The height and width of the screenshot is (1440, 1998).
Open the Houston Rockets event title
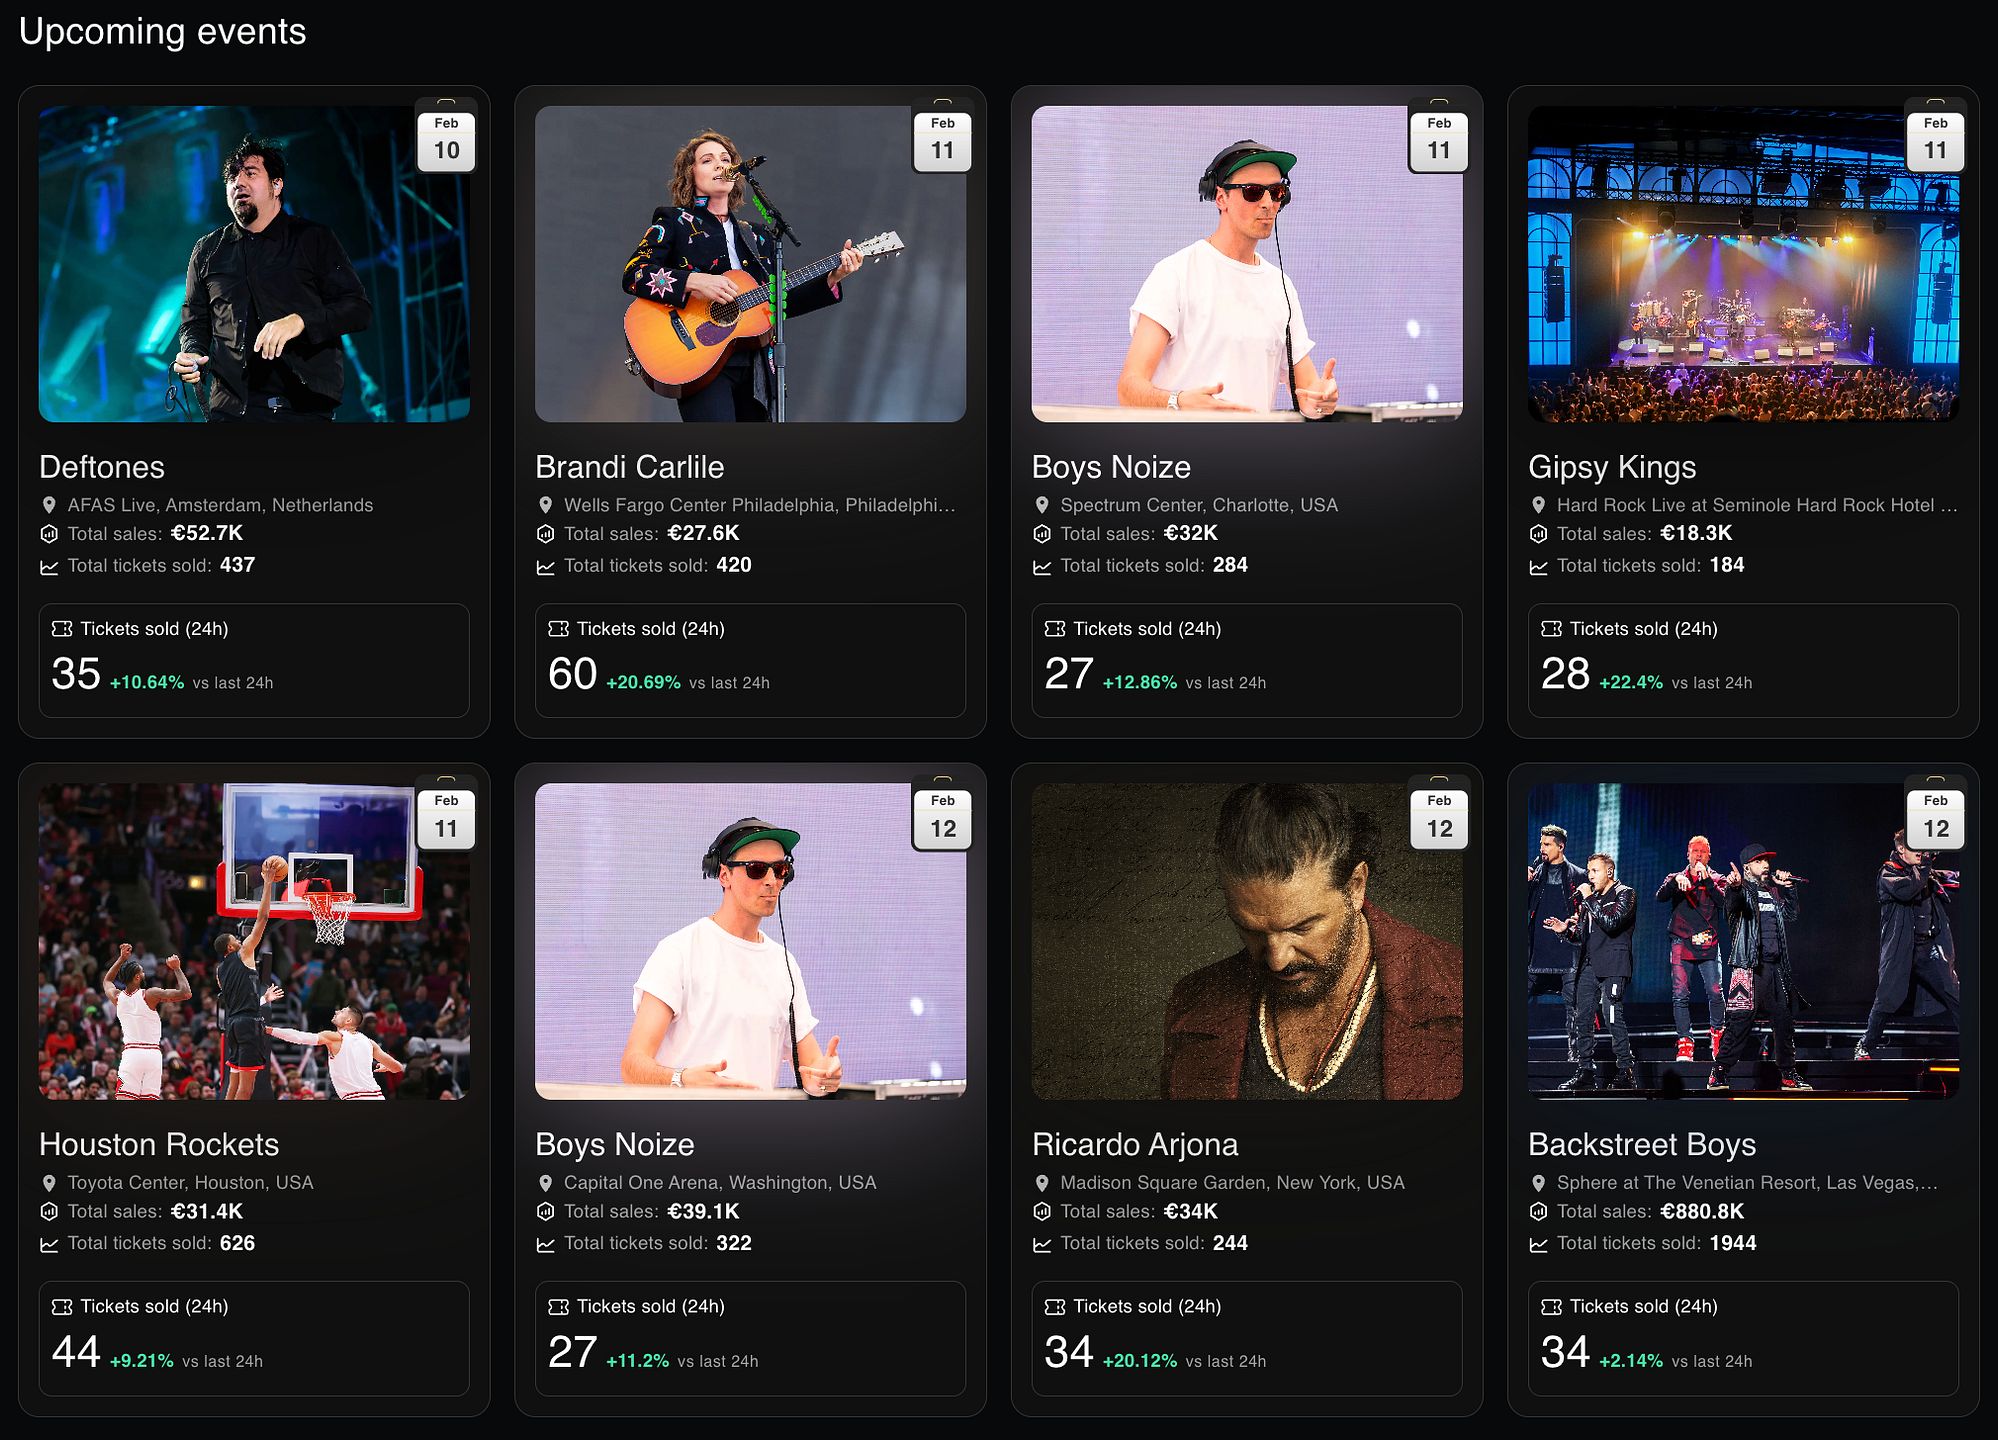[x=159, y=1144]
